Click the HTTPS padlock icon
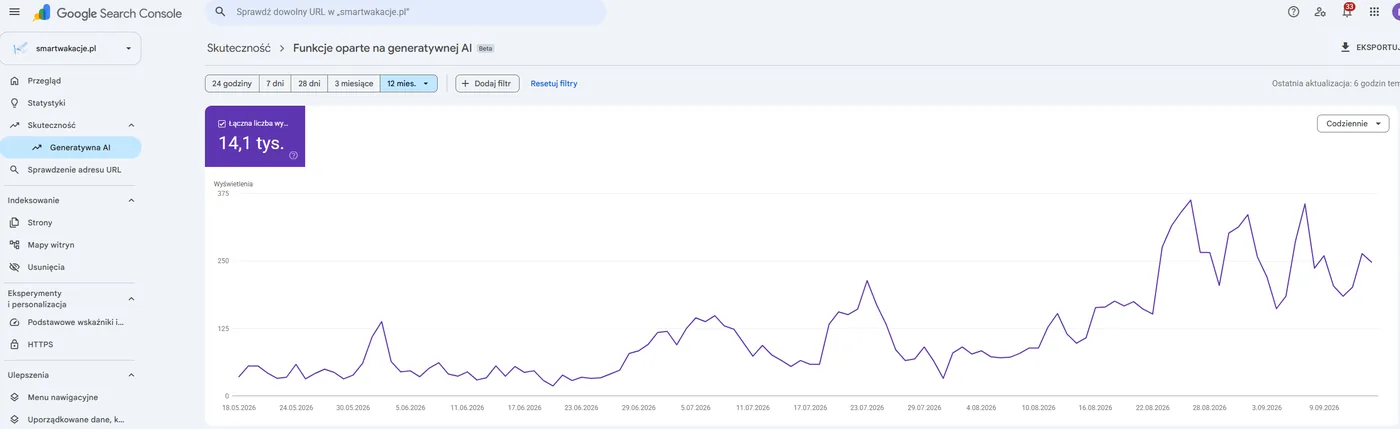1400x429 pixels. (14, 344)
